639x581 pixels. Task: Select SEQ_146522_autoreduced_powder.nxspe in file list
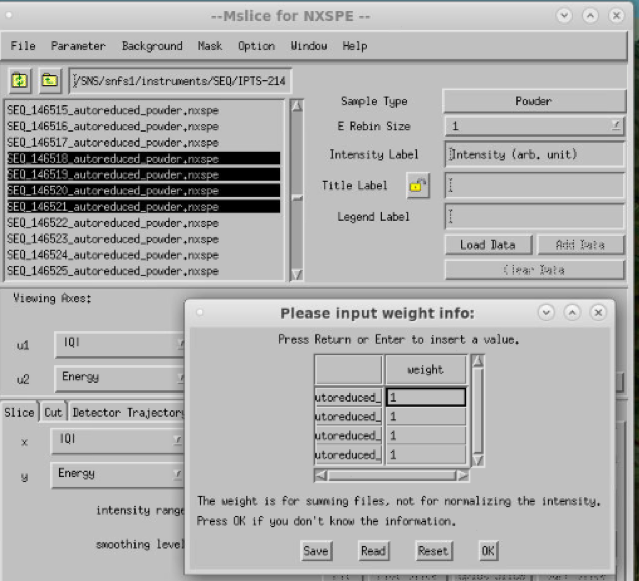(x=112, y=223)
